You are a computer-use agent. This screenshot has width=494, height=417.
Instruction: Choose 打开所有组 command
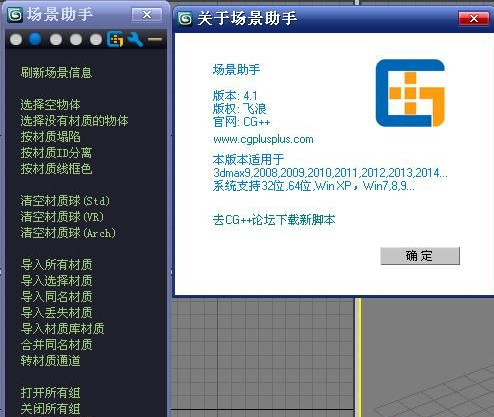[50, 392]
